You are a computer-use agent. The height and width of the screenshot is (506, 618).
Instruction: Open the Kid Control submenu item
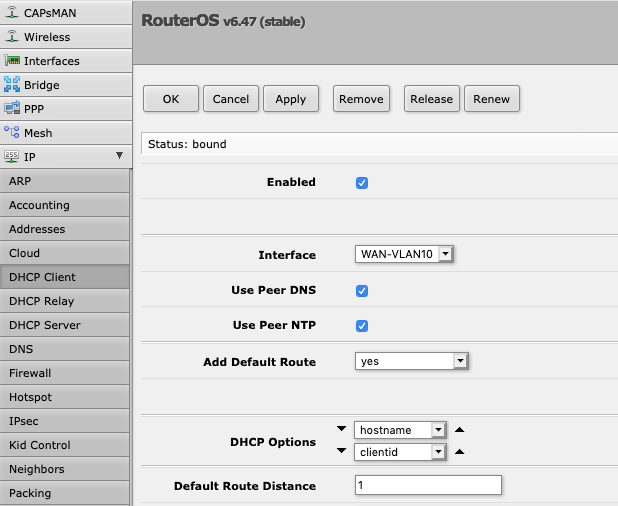[x=65, y=445]
